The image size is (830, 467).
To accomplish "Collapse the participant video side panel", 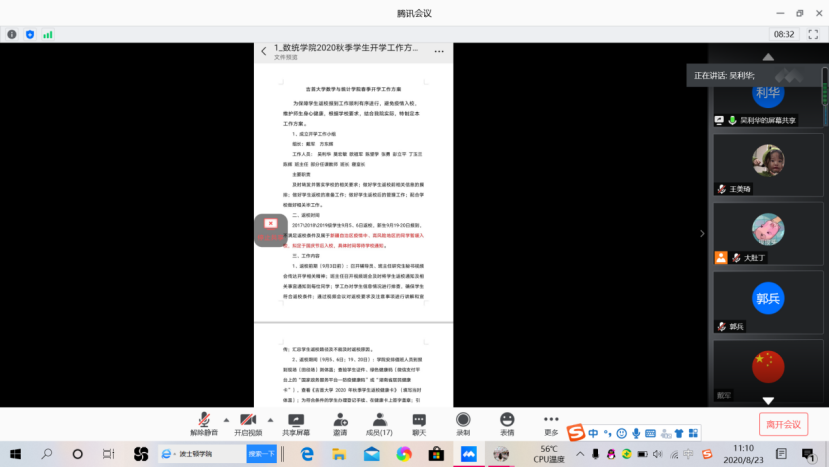I will point(701,233).
